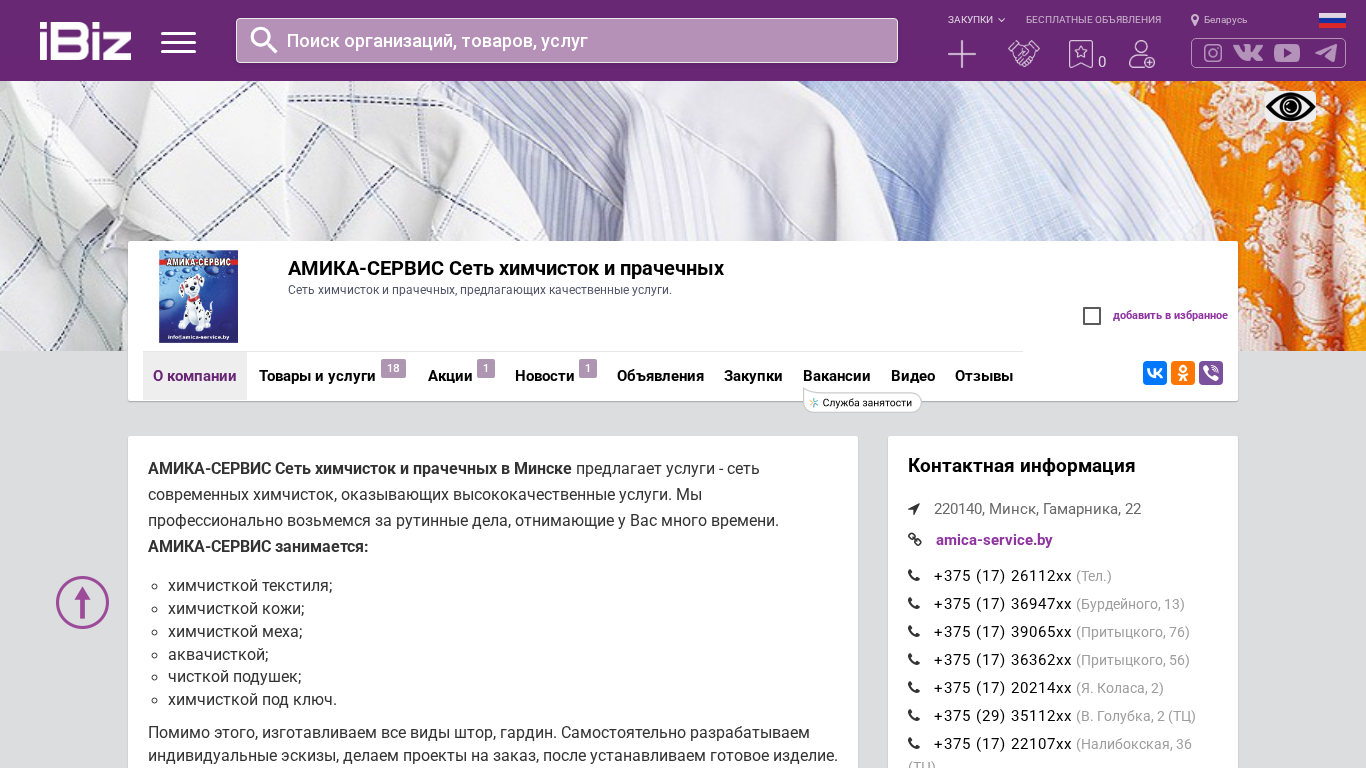Viewport: 1366px width, 768px height.
Task: Toggle the accessibility eye icon
Action: [x=1291, y=107]
